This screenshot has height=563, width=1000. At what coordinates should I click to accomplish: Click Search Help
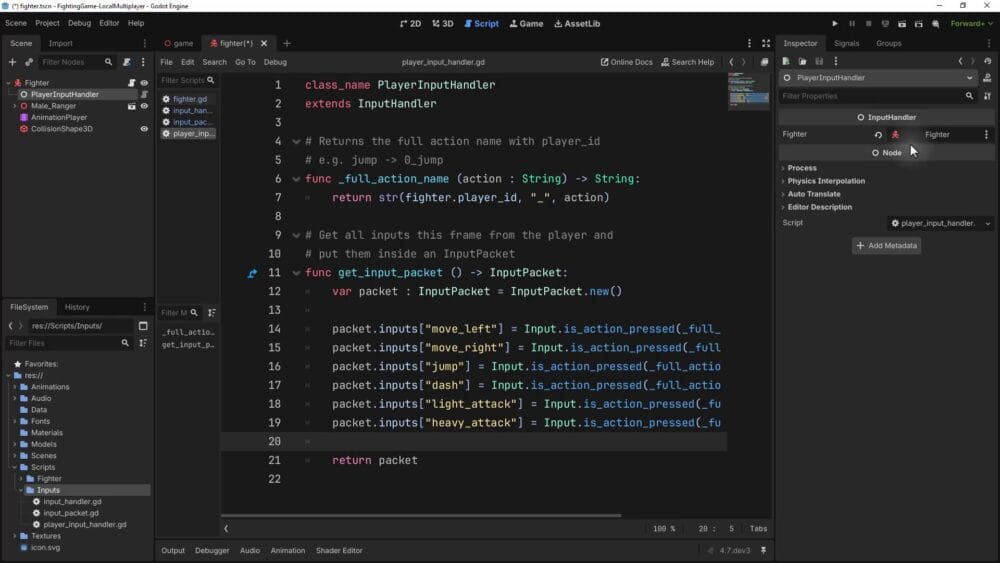click(688, 62)
